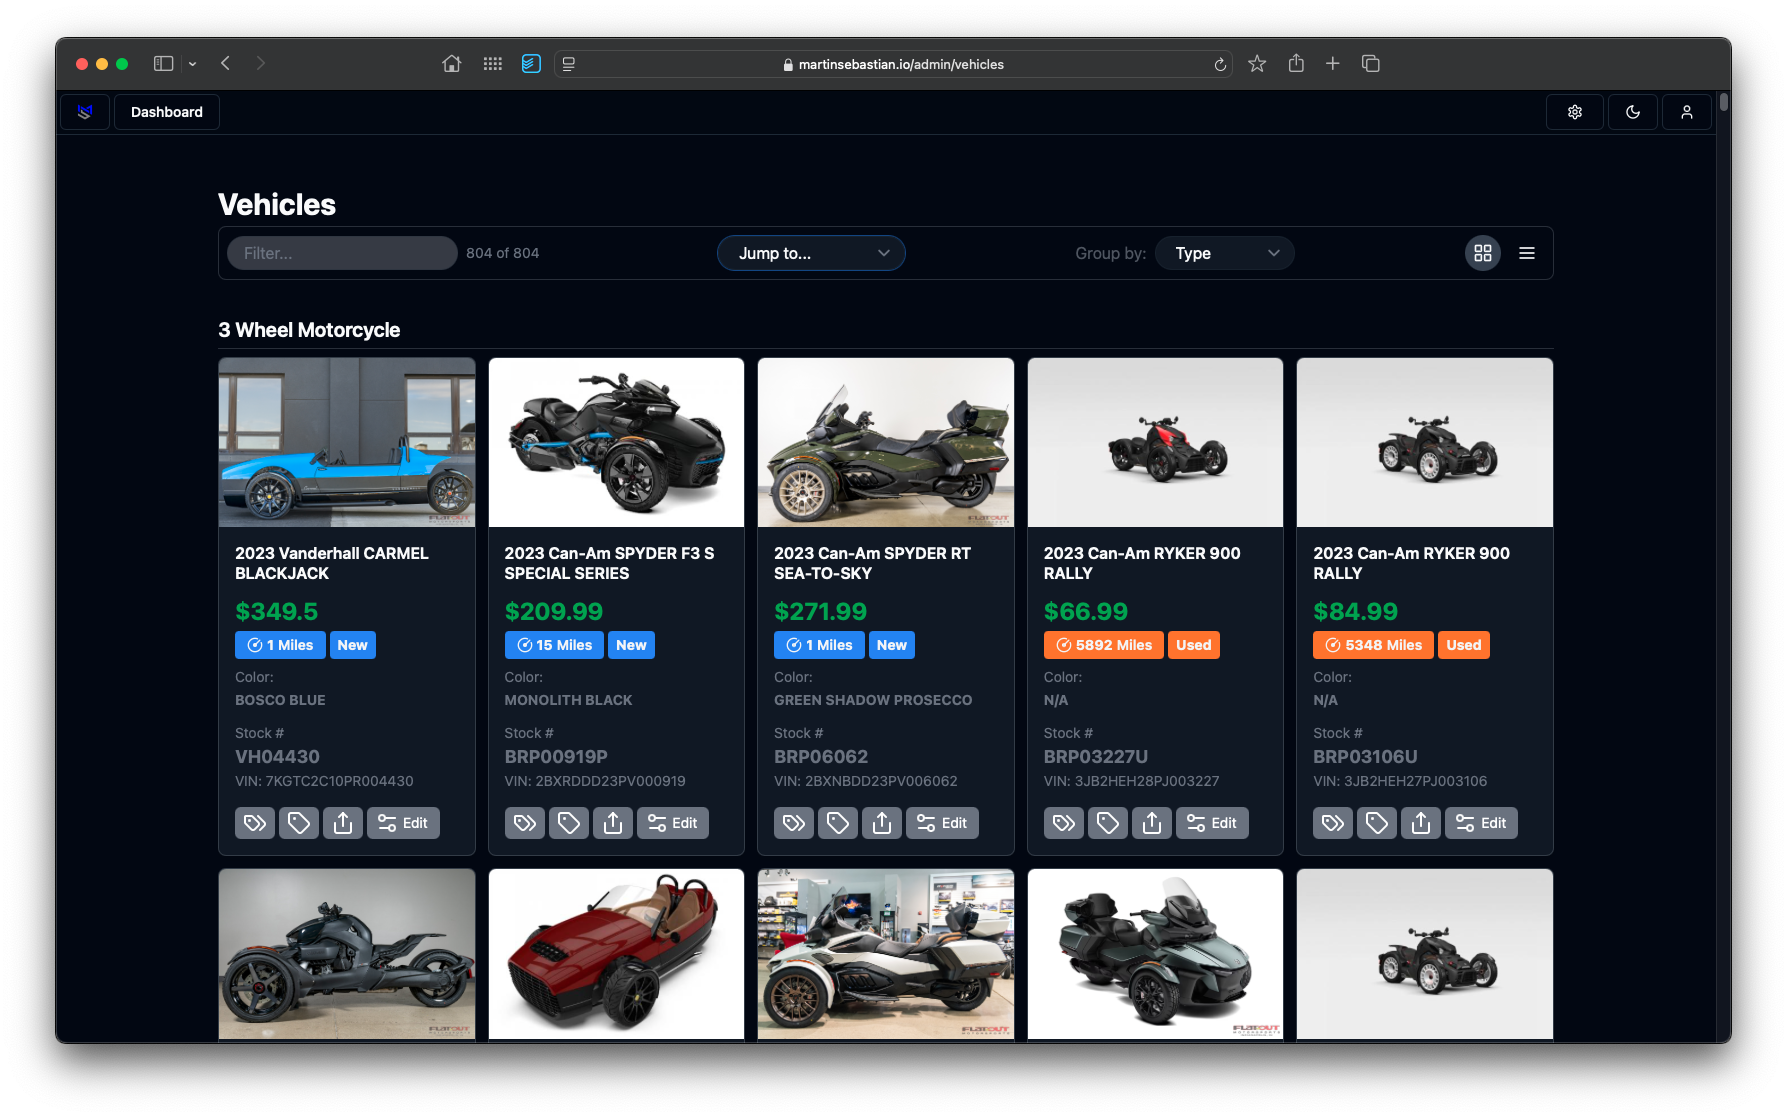The image size is (1787, 1117).
Task: Click the 5348 Miles badge
Action: [1373, 645]
